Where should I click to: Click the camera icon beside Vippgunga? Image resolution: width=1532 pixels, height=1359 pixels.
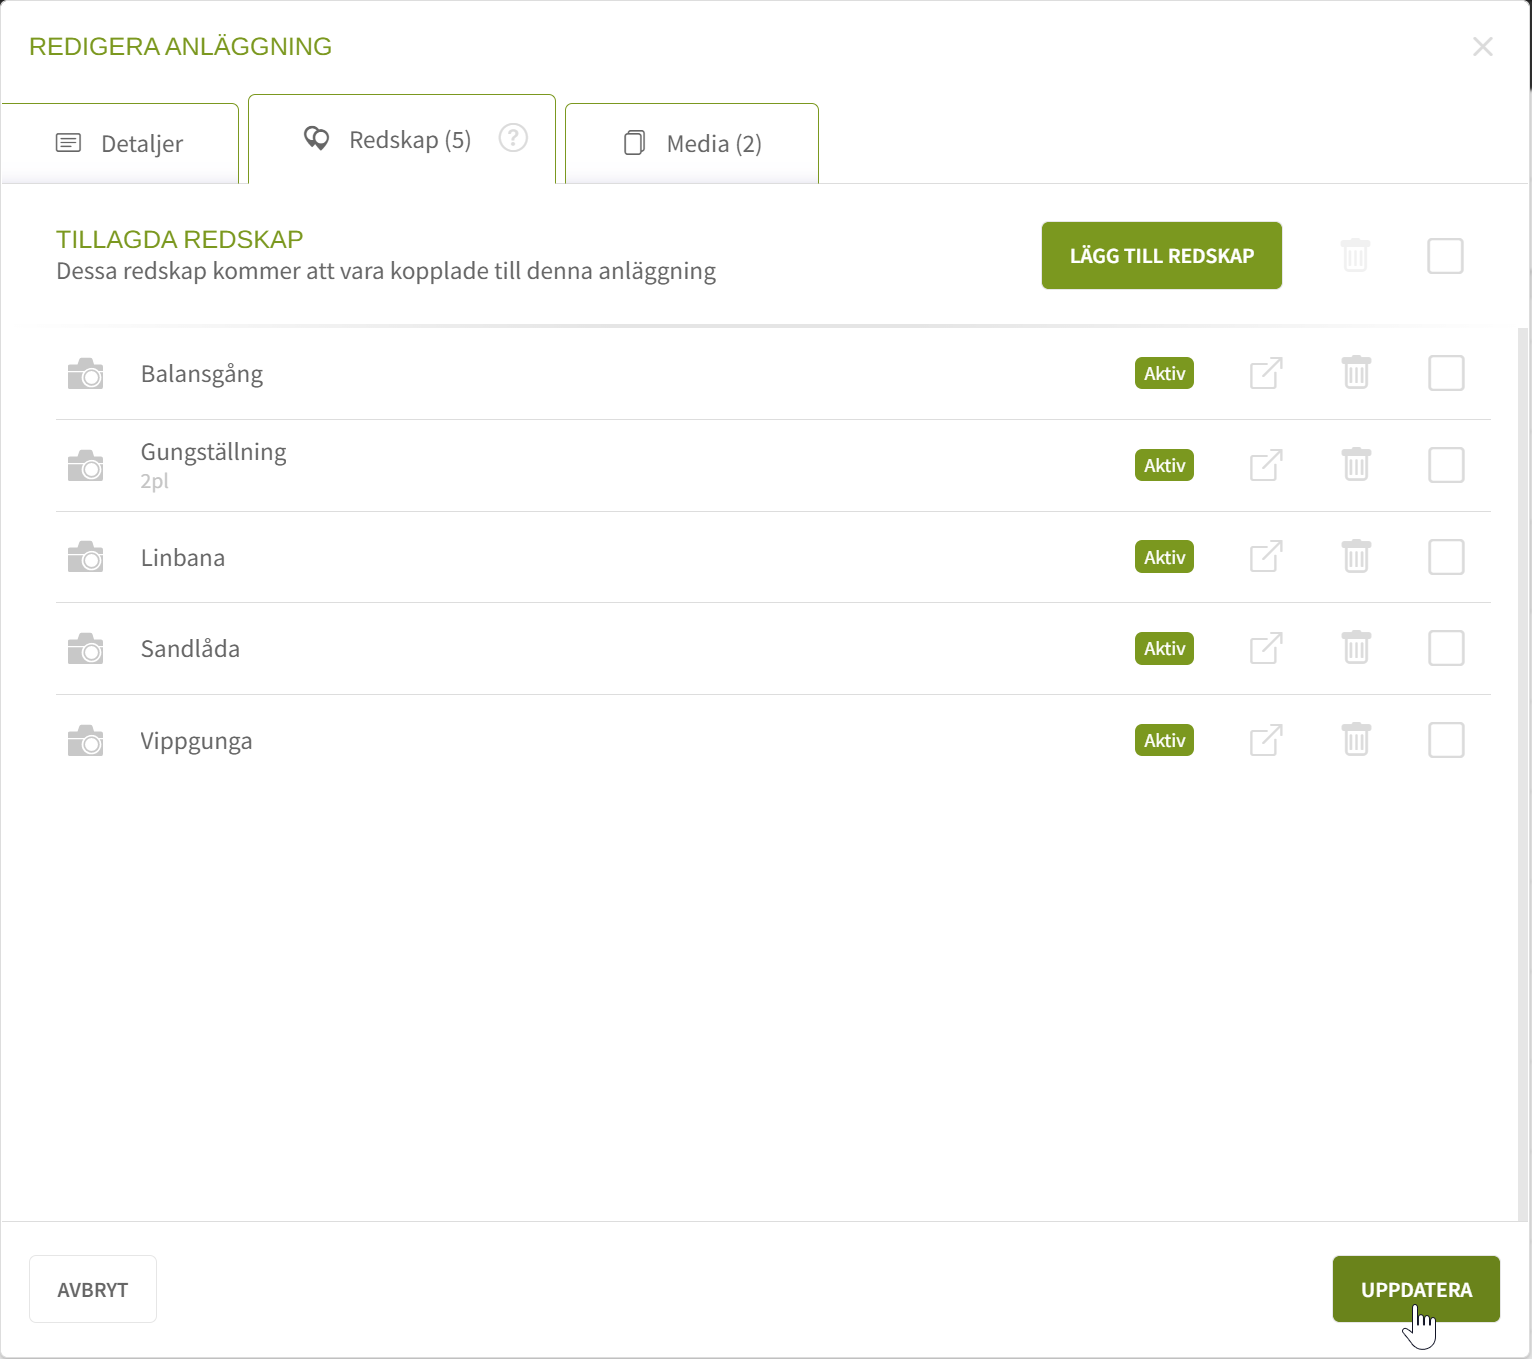click(86, 741)
